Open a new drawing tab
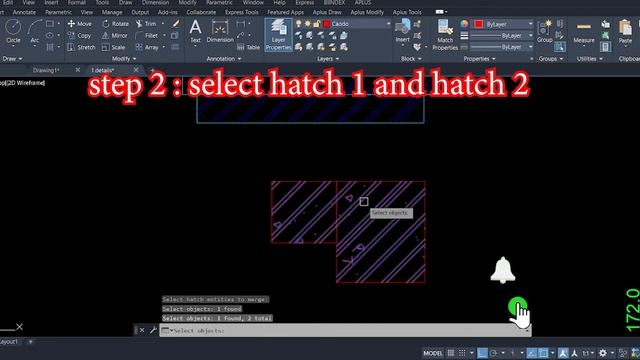The image size is (640, 360). point(151,70)
